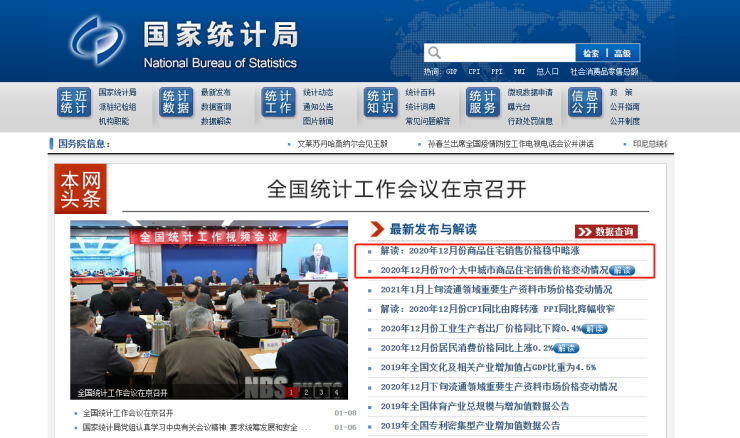Open 2019年全国体育产业总规模与增加值数据公告
Viewport: 740px width, 438px height.
pos(475,406)
